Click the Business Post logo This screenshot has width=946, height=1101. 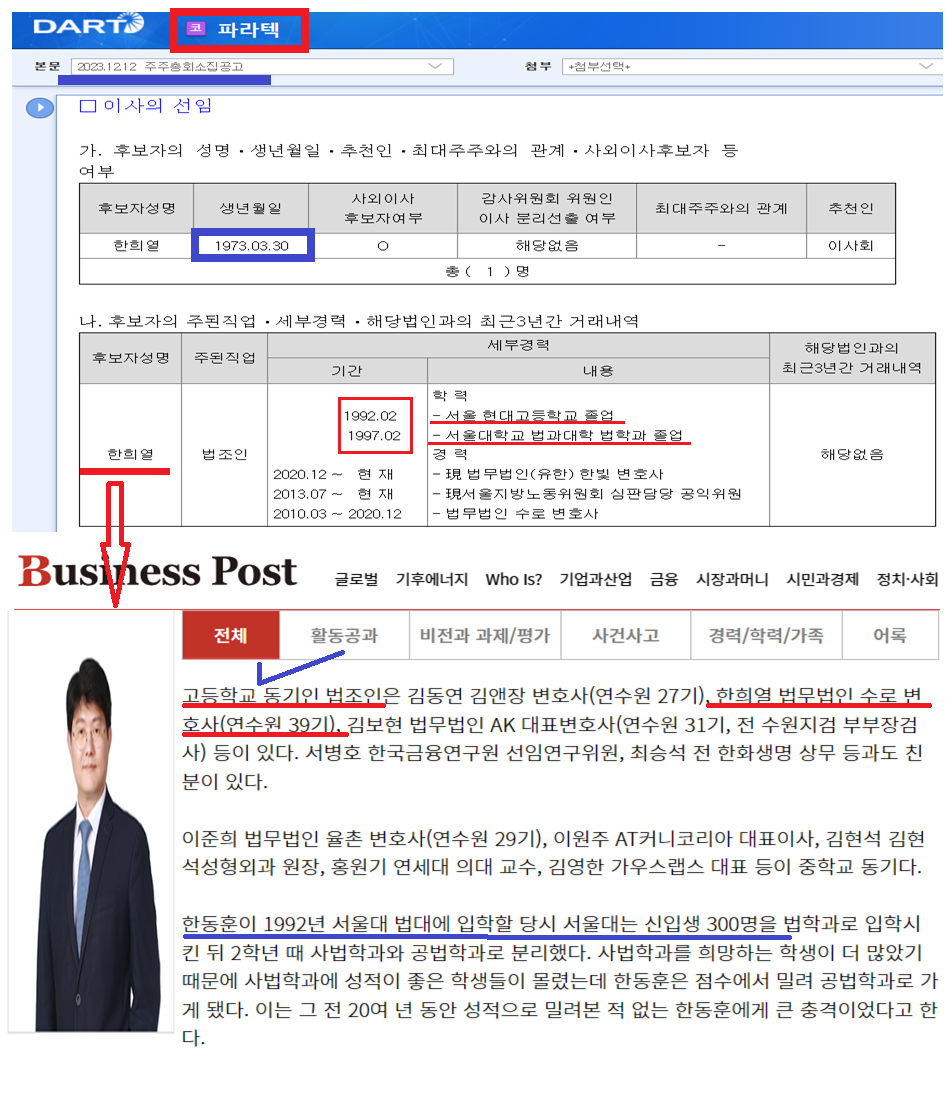[x=158, y=571]
